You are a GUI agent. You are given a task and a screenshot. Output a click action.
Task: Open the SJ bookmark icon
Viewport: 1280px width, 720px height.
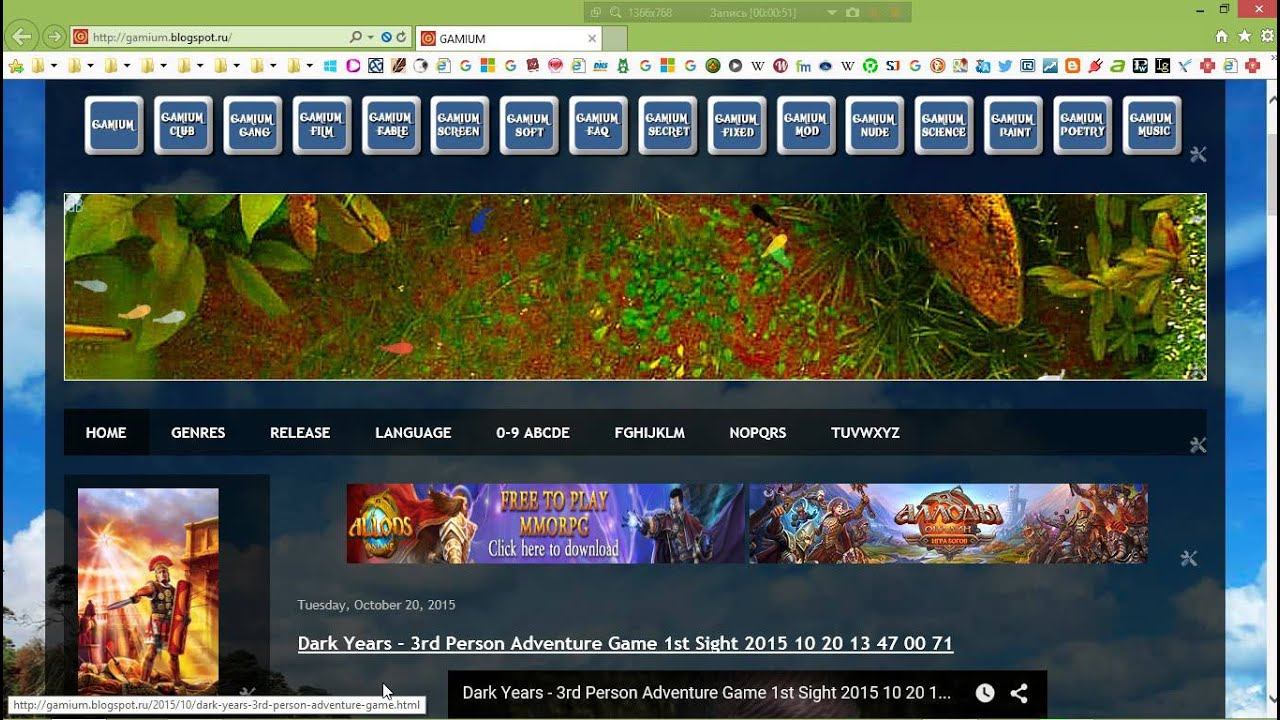[x=892, y=66]
